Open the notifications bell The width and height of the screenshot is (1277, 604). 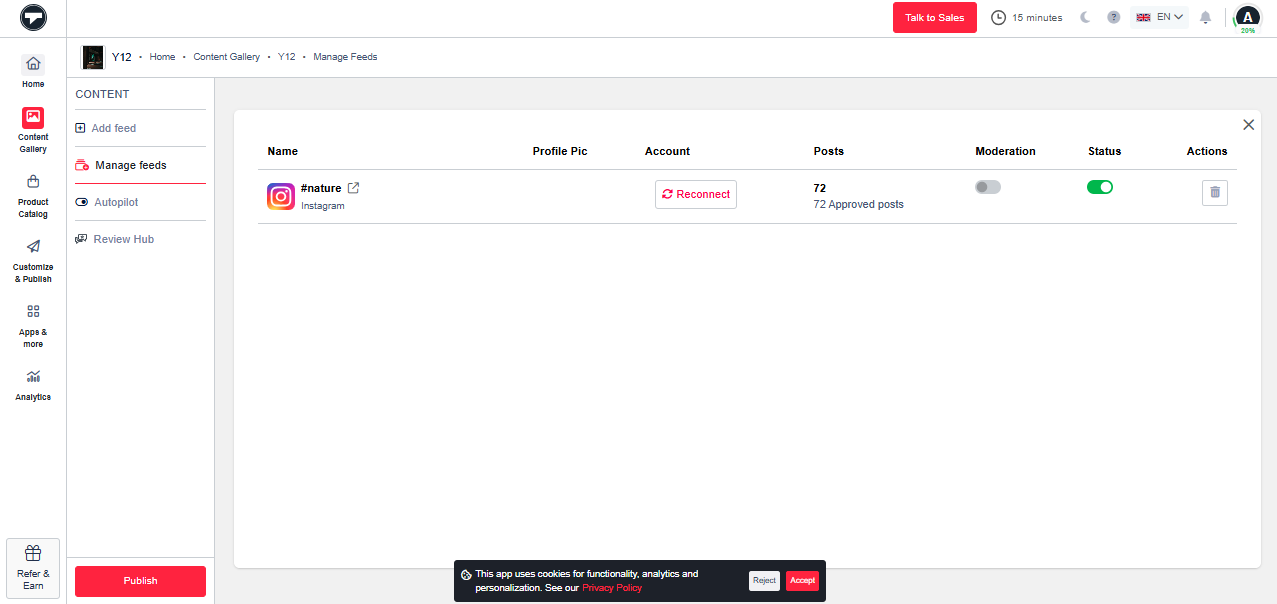pyautogui.click(x=1205, y=18)
